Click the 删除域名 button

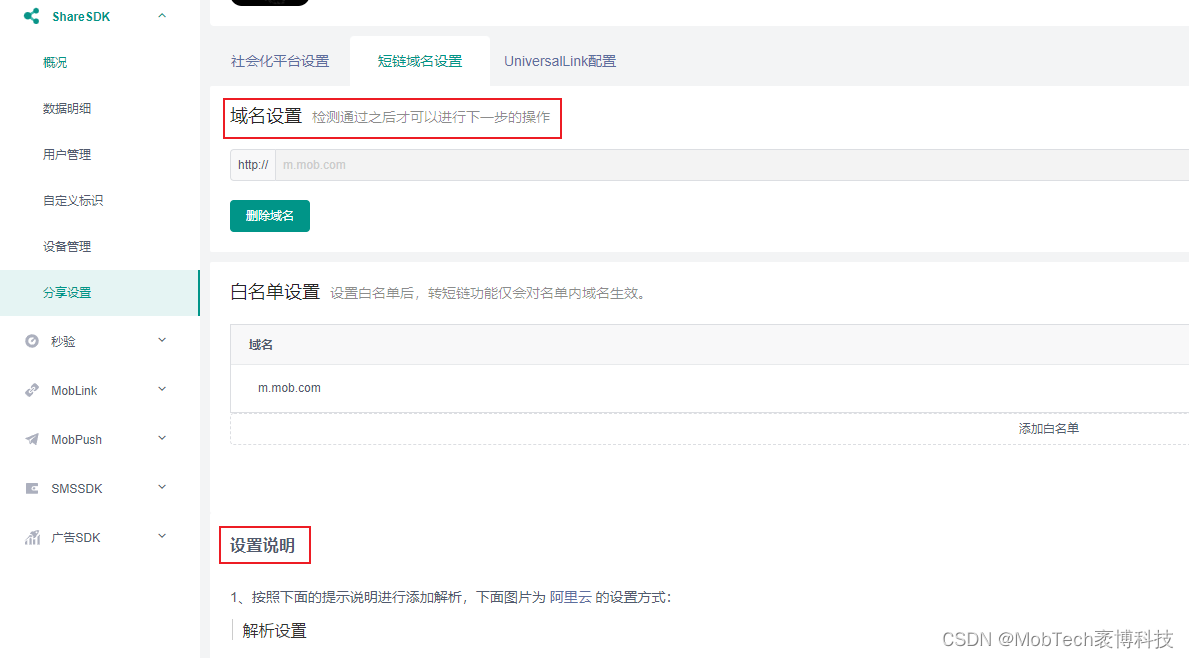click(x=269, y=215)
